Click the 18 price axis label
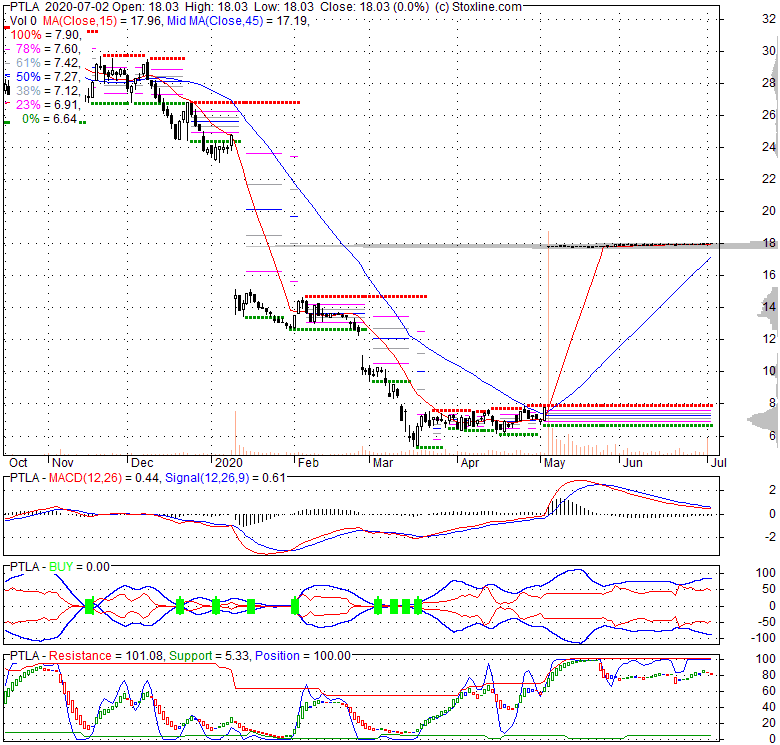 (769, 243)
